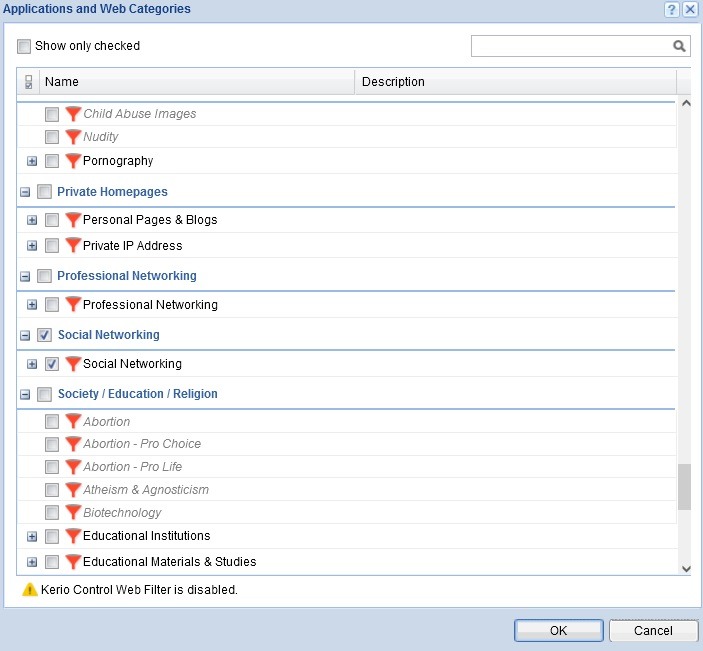The height and width of the screenshot is (651, 703).
Task: Click the help question mark icon
Action: (671, 9)
